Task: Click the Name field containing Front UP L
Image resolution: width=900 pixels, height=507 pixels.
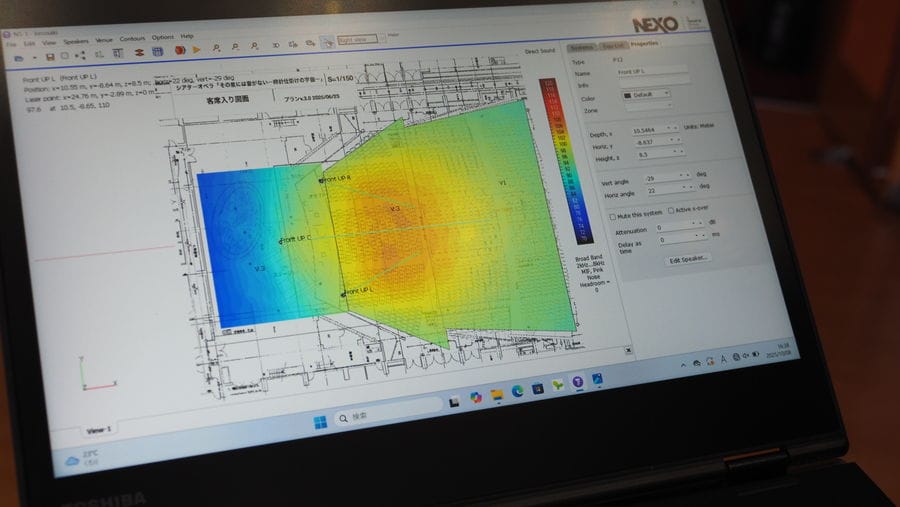Action: pos(652,72)
